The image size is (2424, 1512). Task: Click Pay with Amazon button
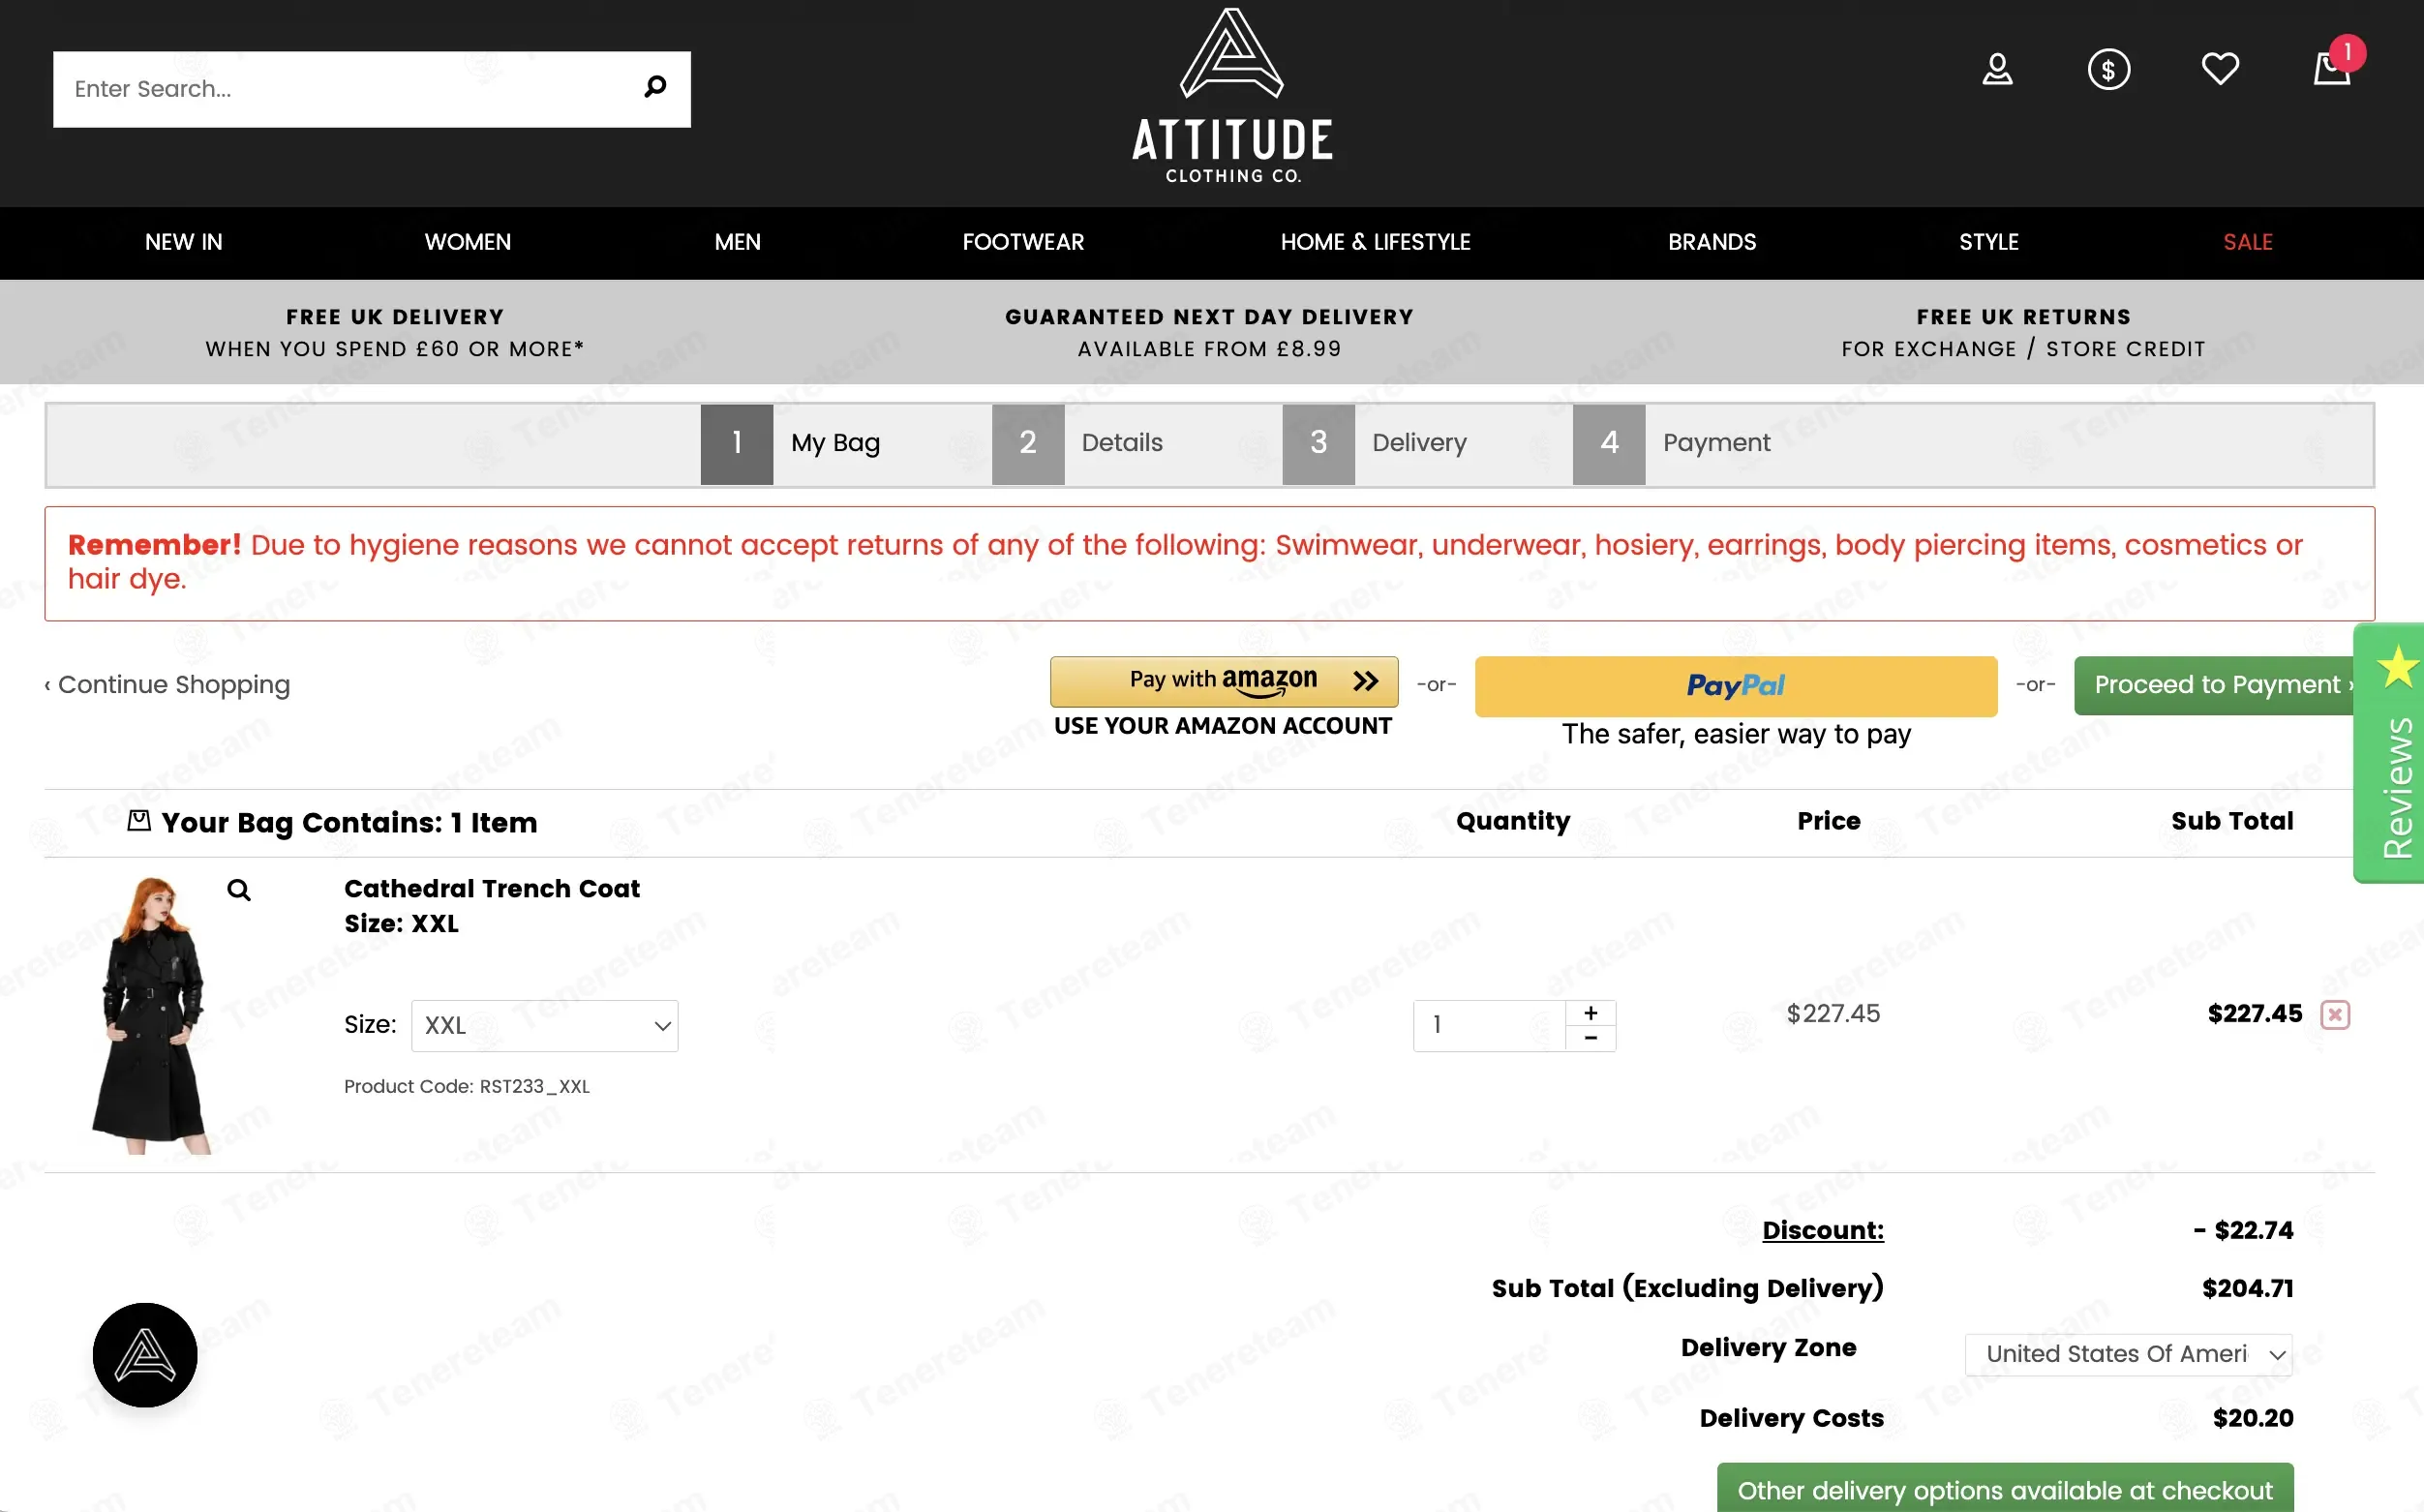pos(1224,681)
